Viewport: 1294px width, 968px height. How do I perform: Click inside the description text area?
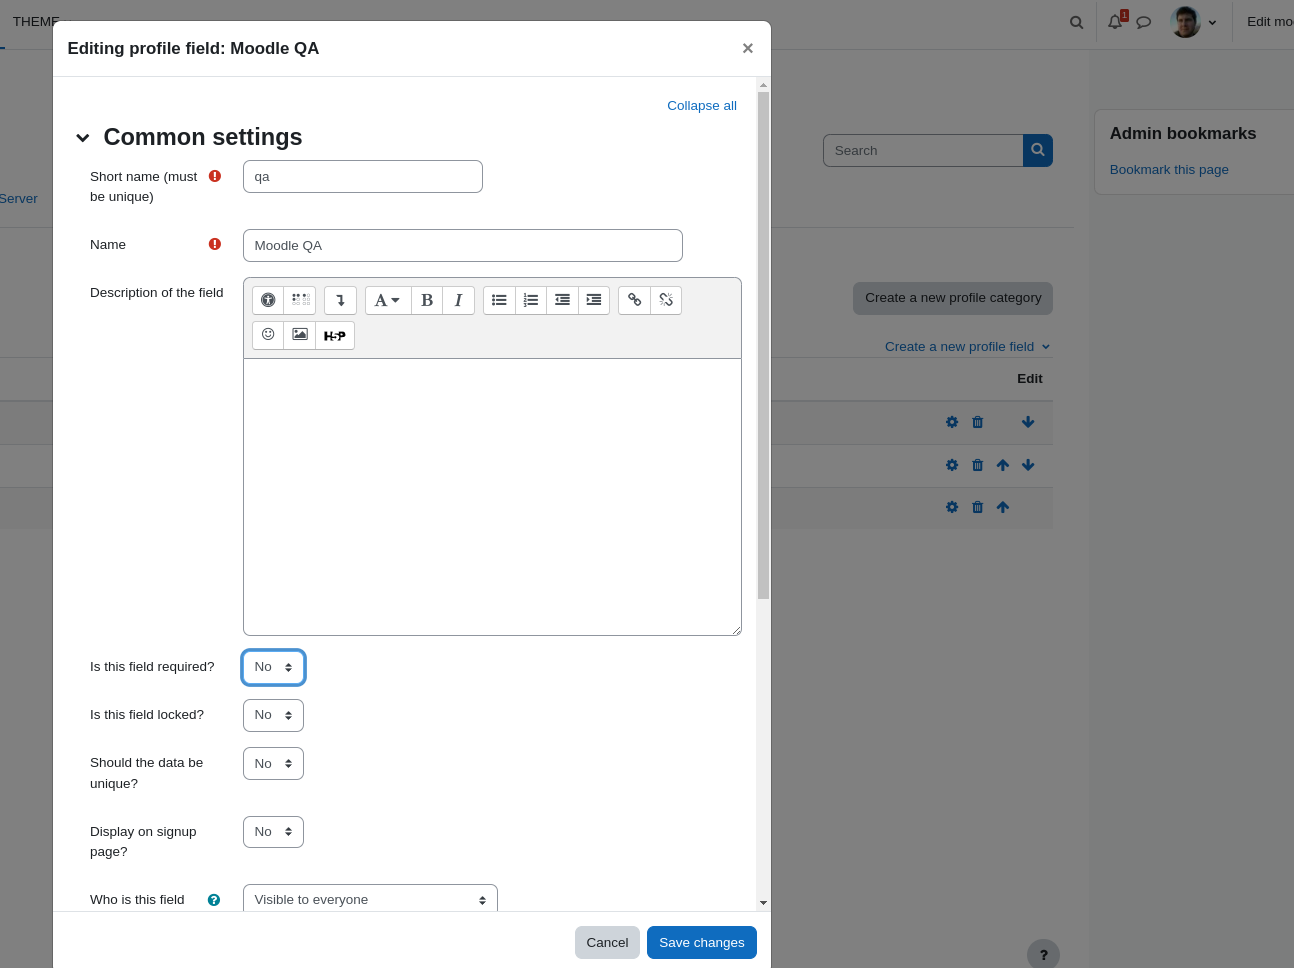(492, 497)
